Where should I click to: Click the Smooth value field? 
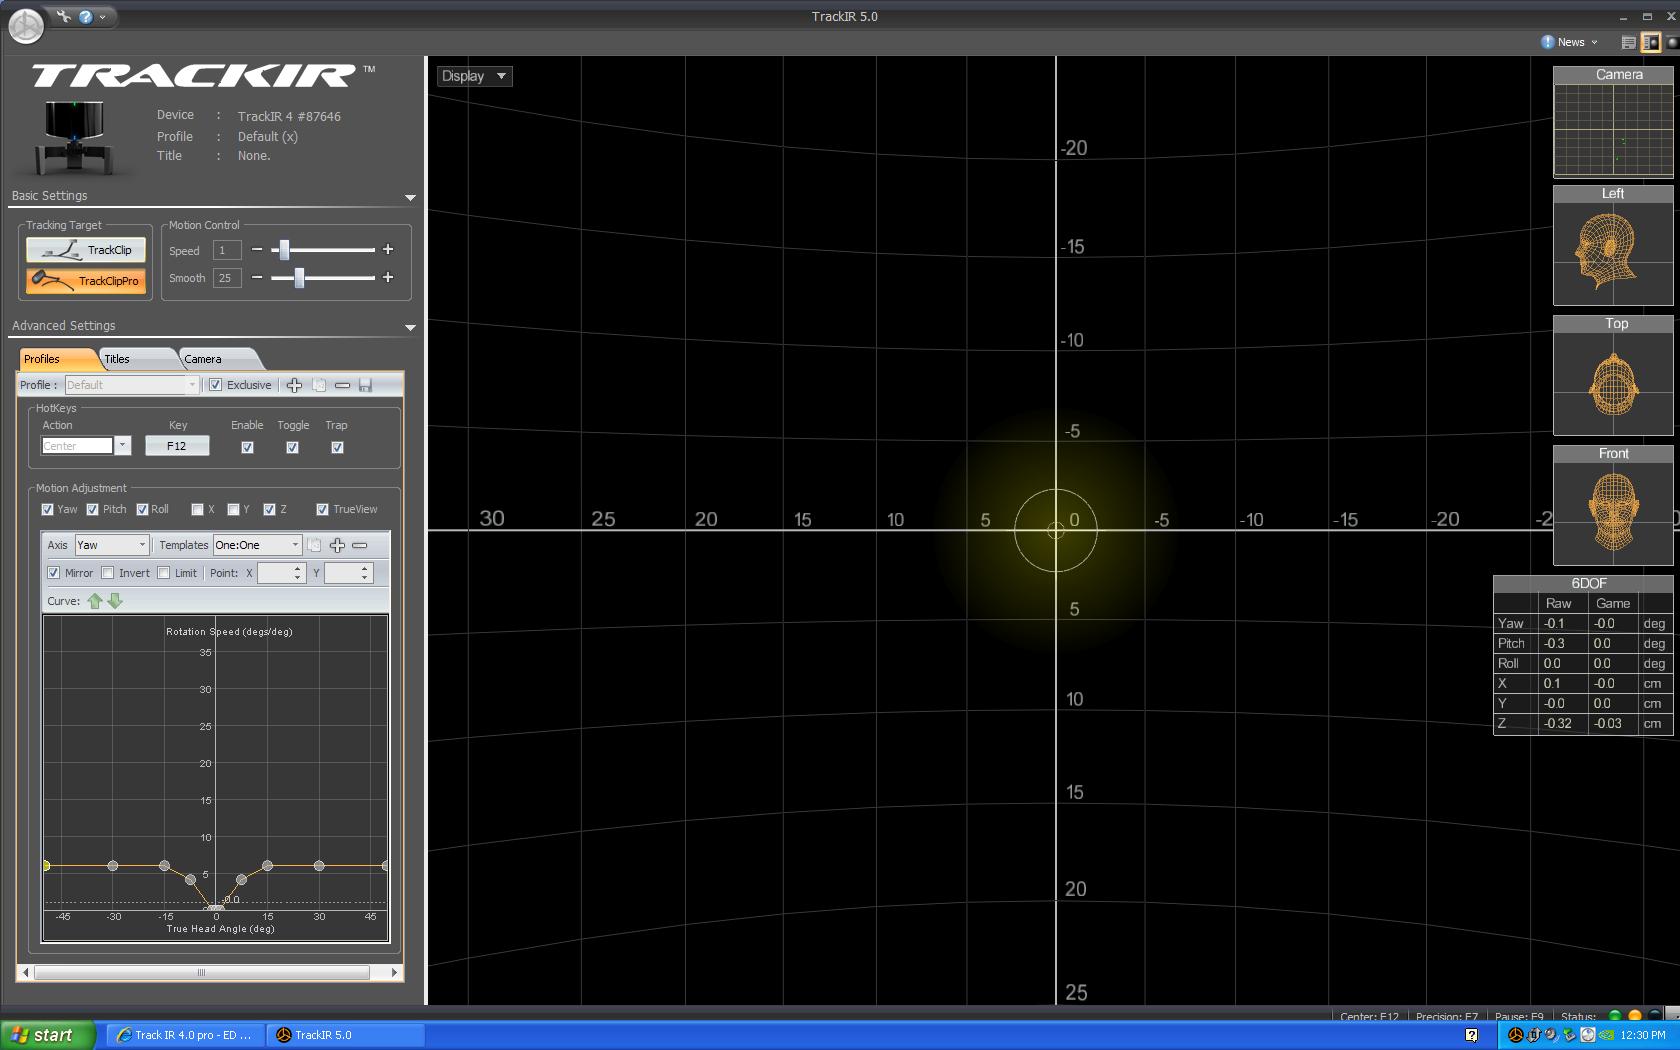(227, 278)
